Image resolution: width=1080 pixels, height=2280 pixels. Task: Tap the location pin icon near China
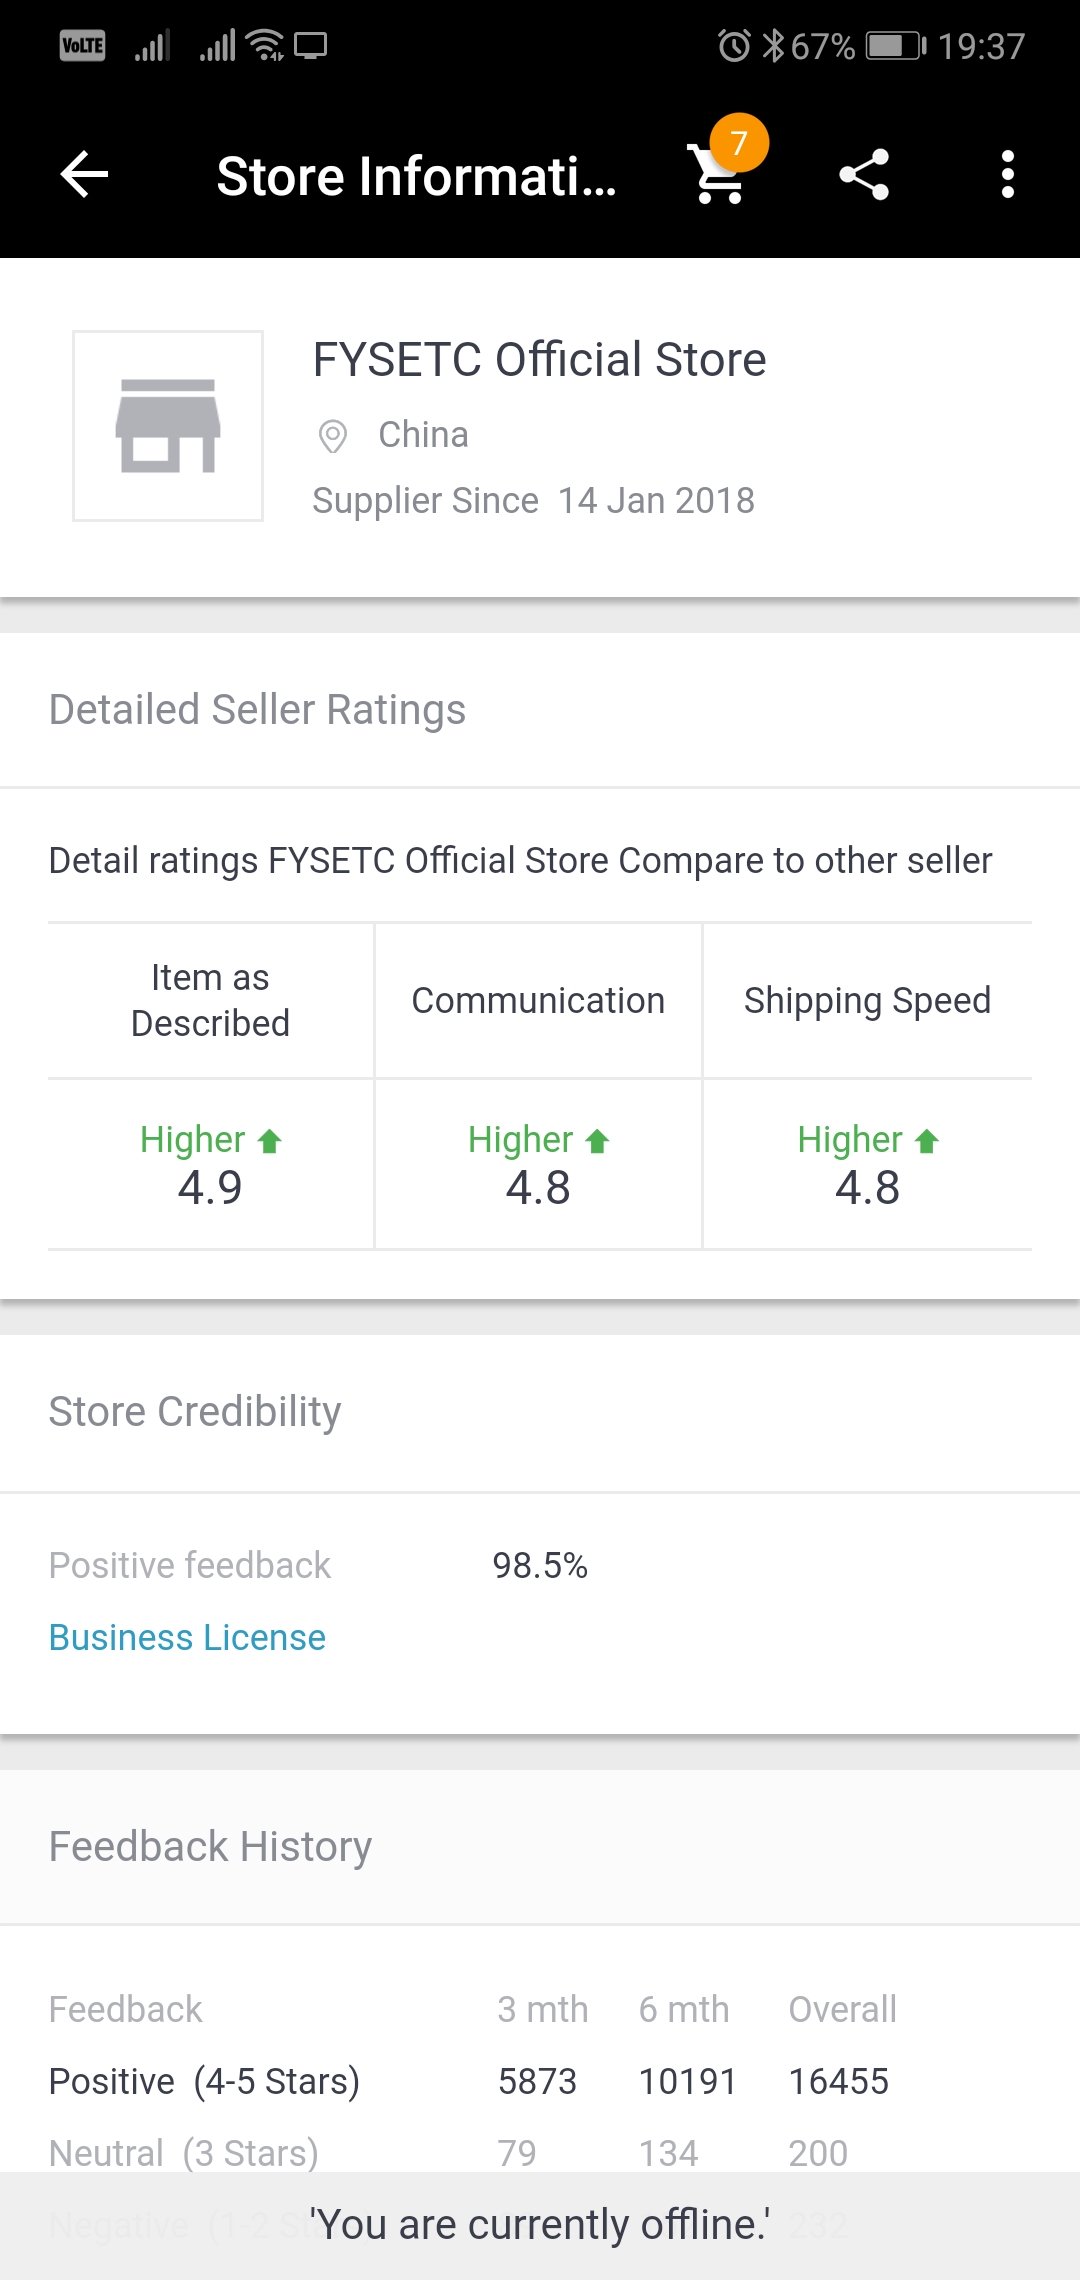(332, 436)
